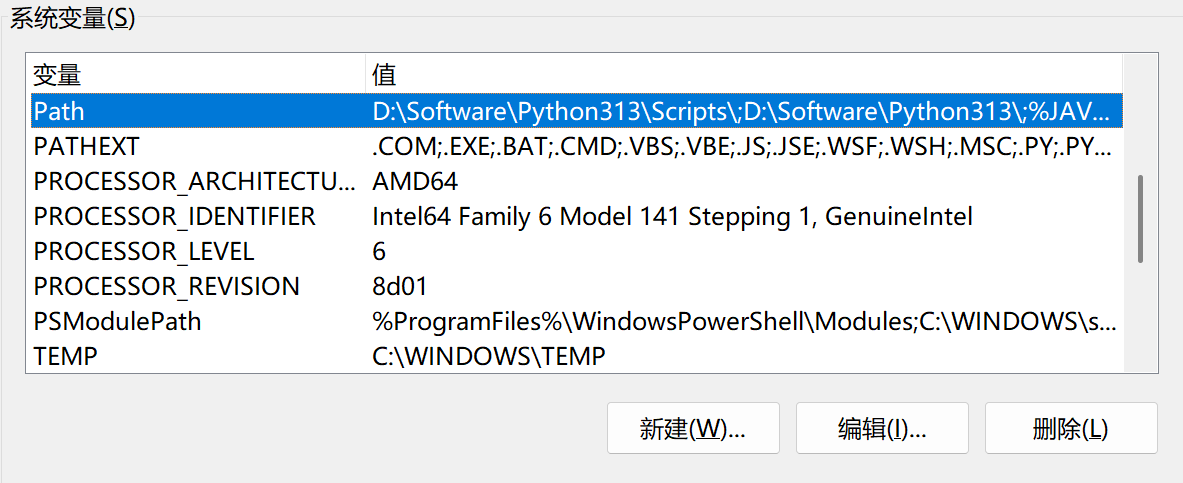
Task: Select the Path variable row
Action: pyautogui.click(x=60, y=110)
